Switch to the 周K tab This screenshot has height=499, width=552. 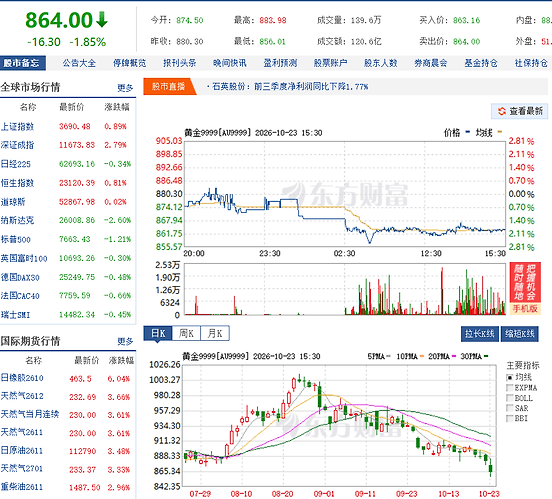point(186,333)
